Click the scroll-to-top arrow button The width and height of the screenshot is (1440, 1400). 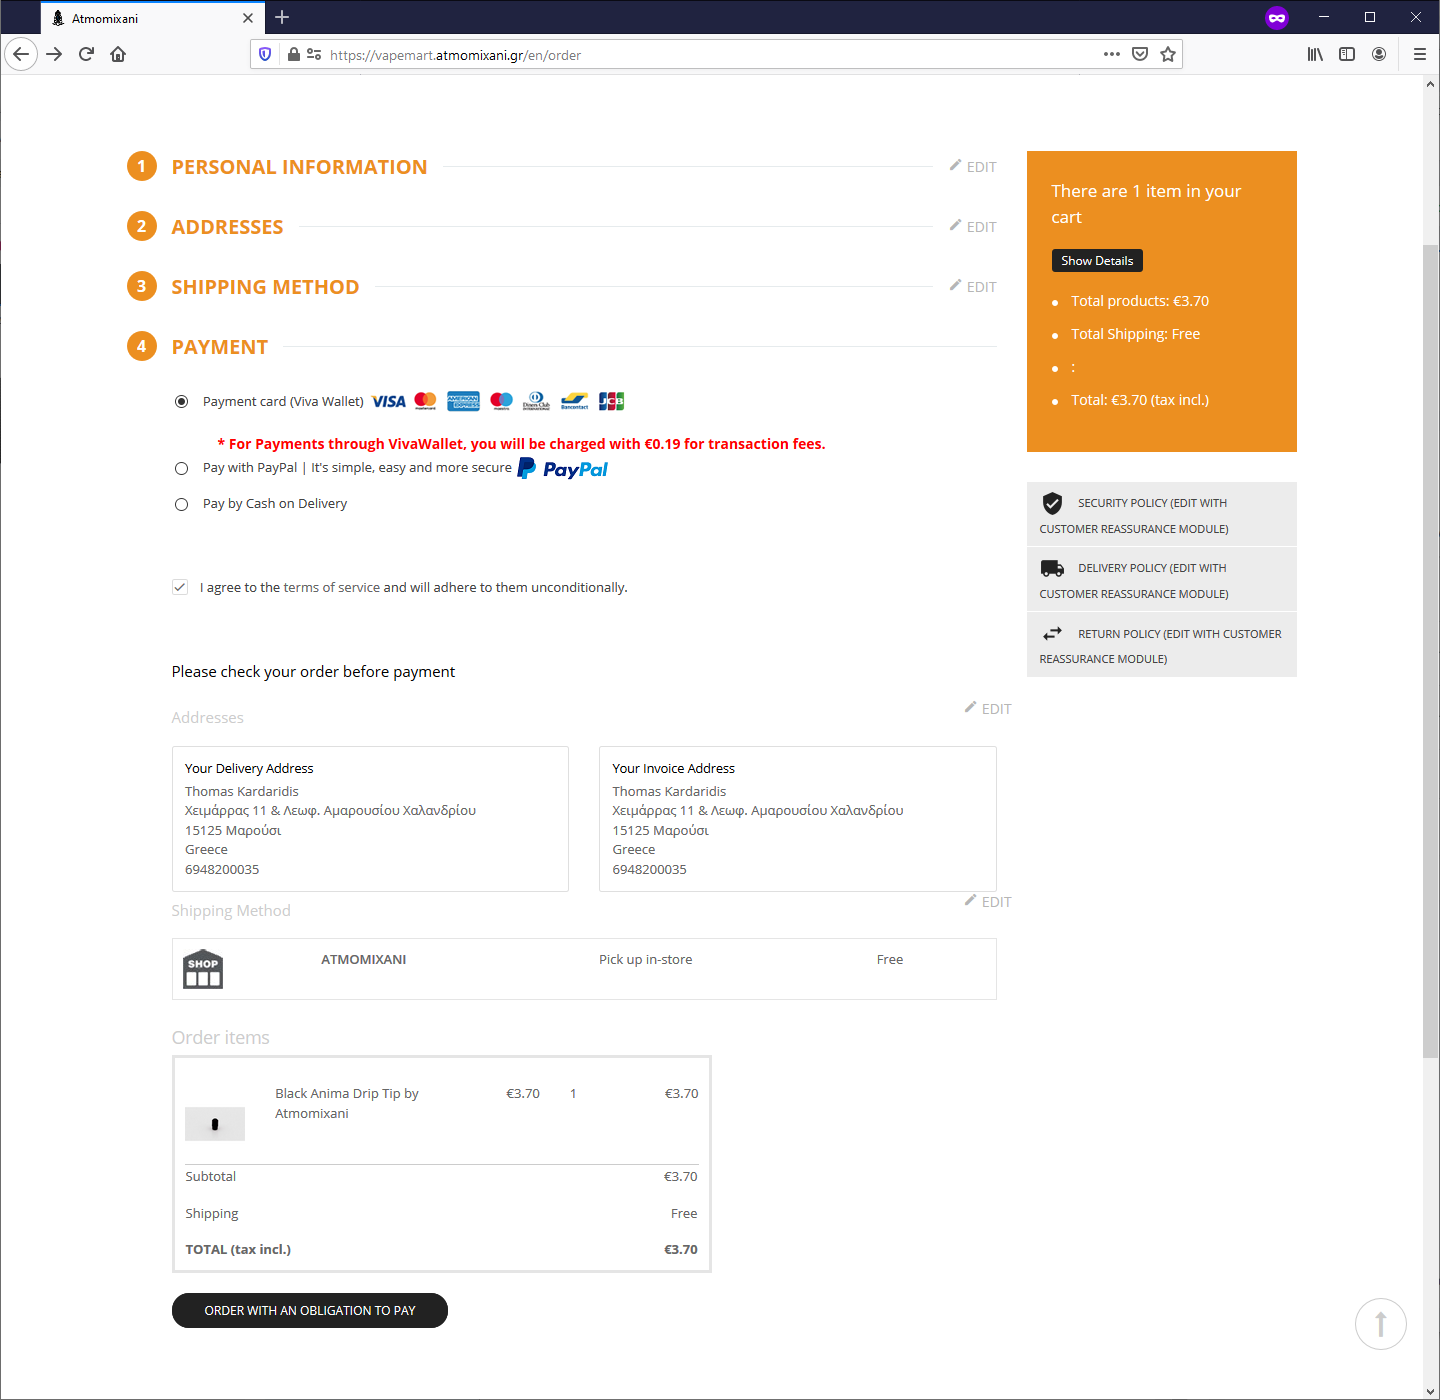(x=1380, y=1323)
